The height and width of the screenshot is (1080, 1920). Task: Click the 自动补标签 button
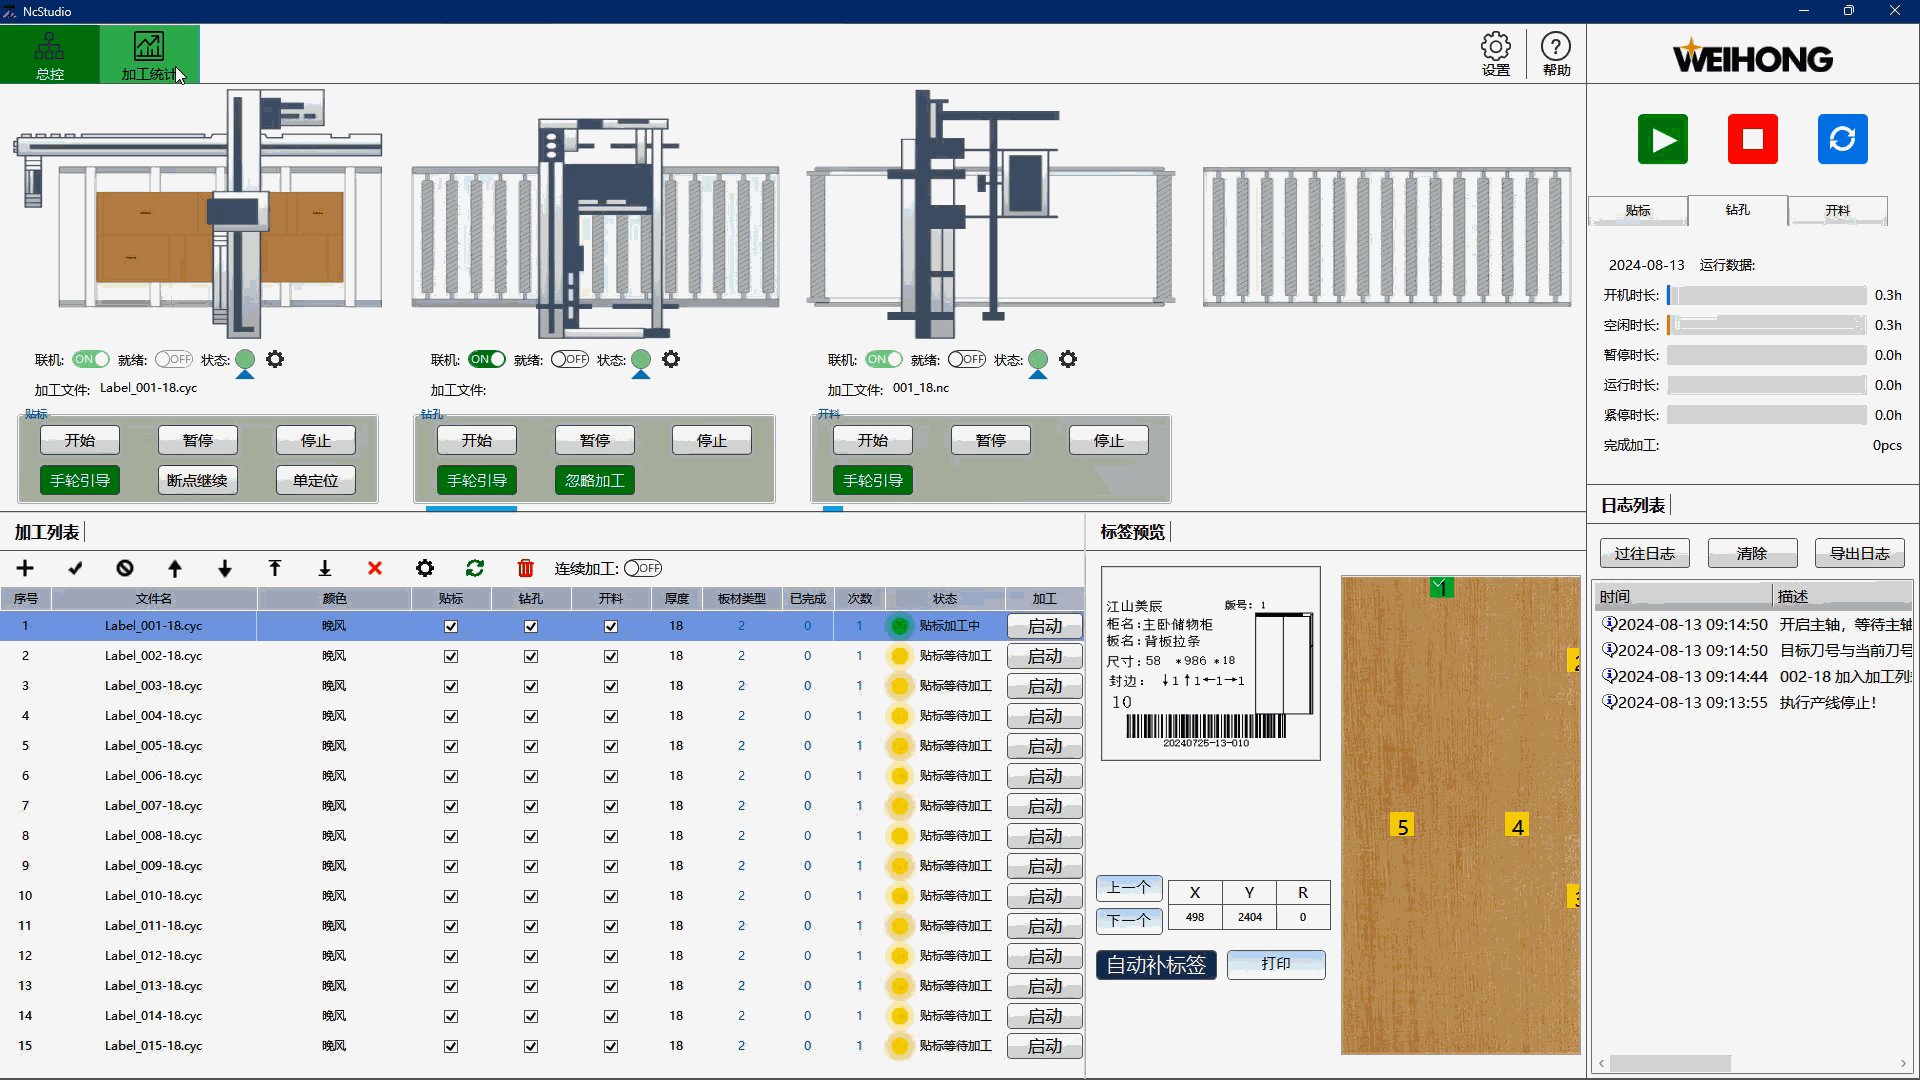point(1156,964)
